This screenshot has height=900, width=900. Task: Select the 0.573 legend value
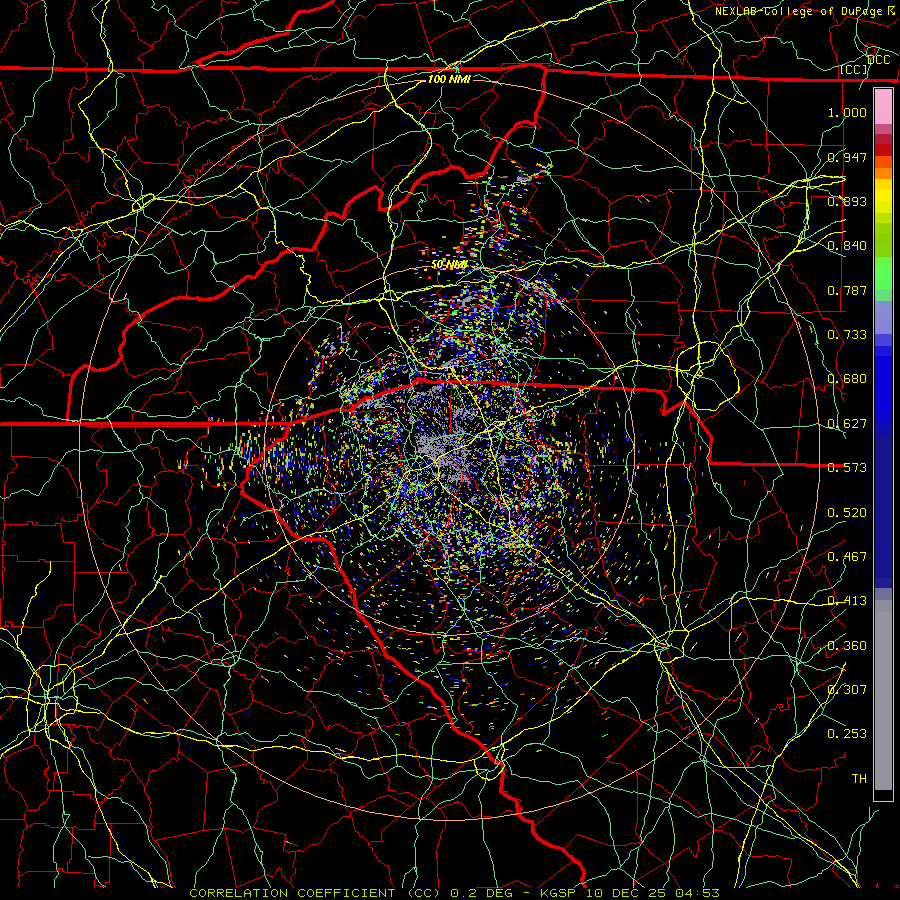[847, 468]
